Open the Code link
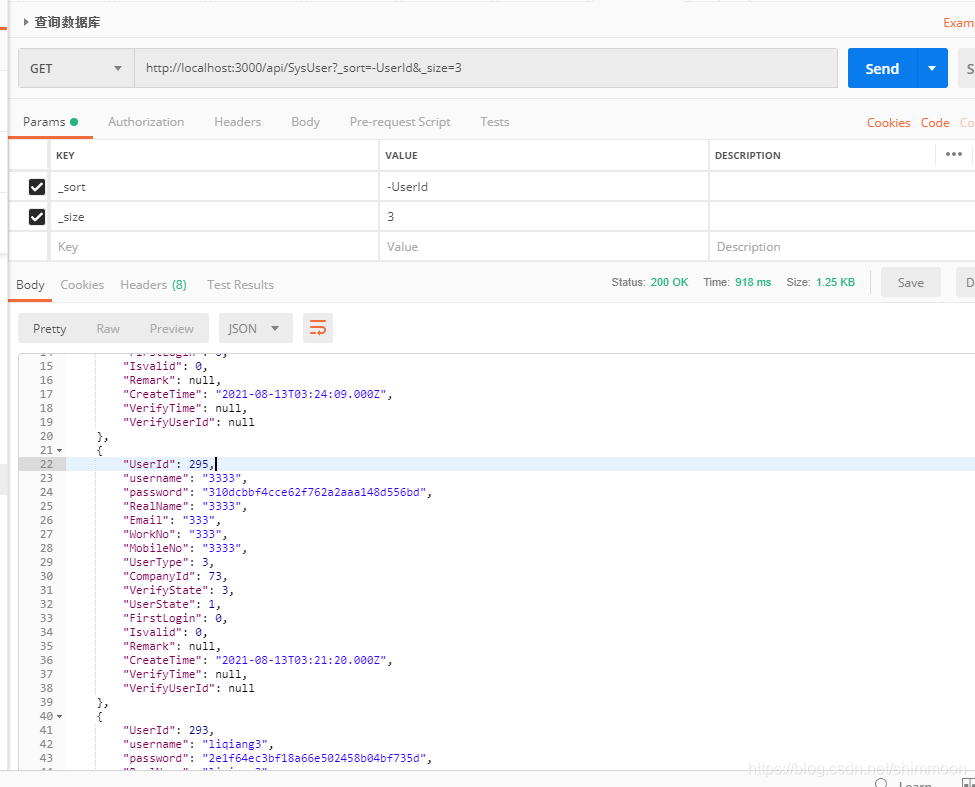The image size is (975, 787). point(935,122)
